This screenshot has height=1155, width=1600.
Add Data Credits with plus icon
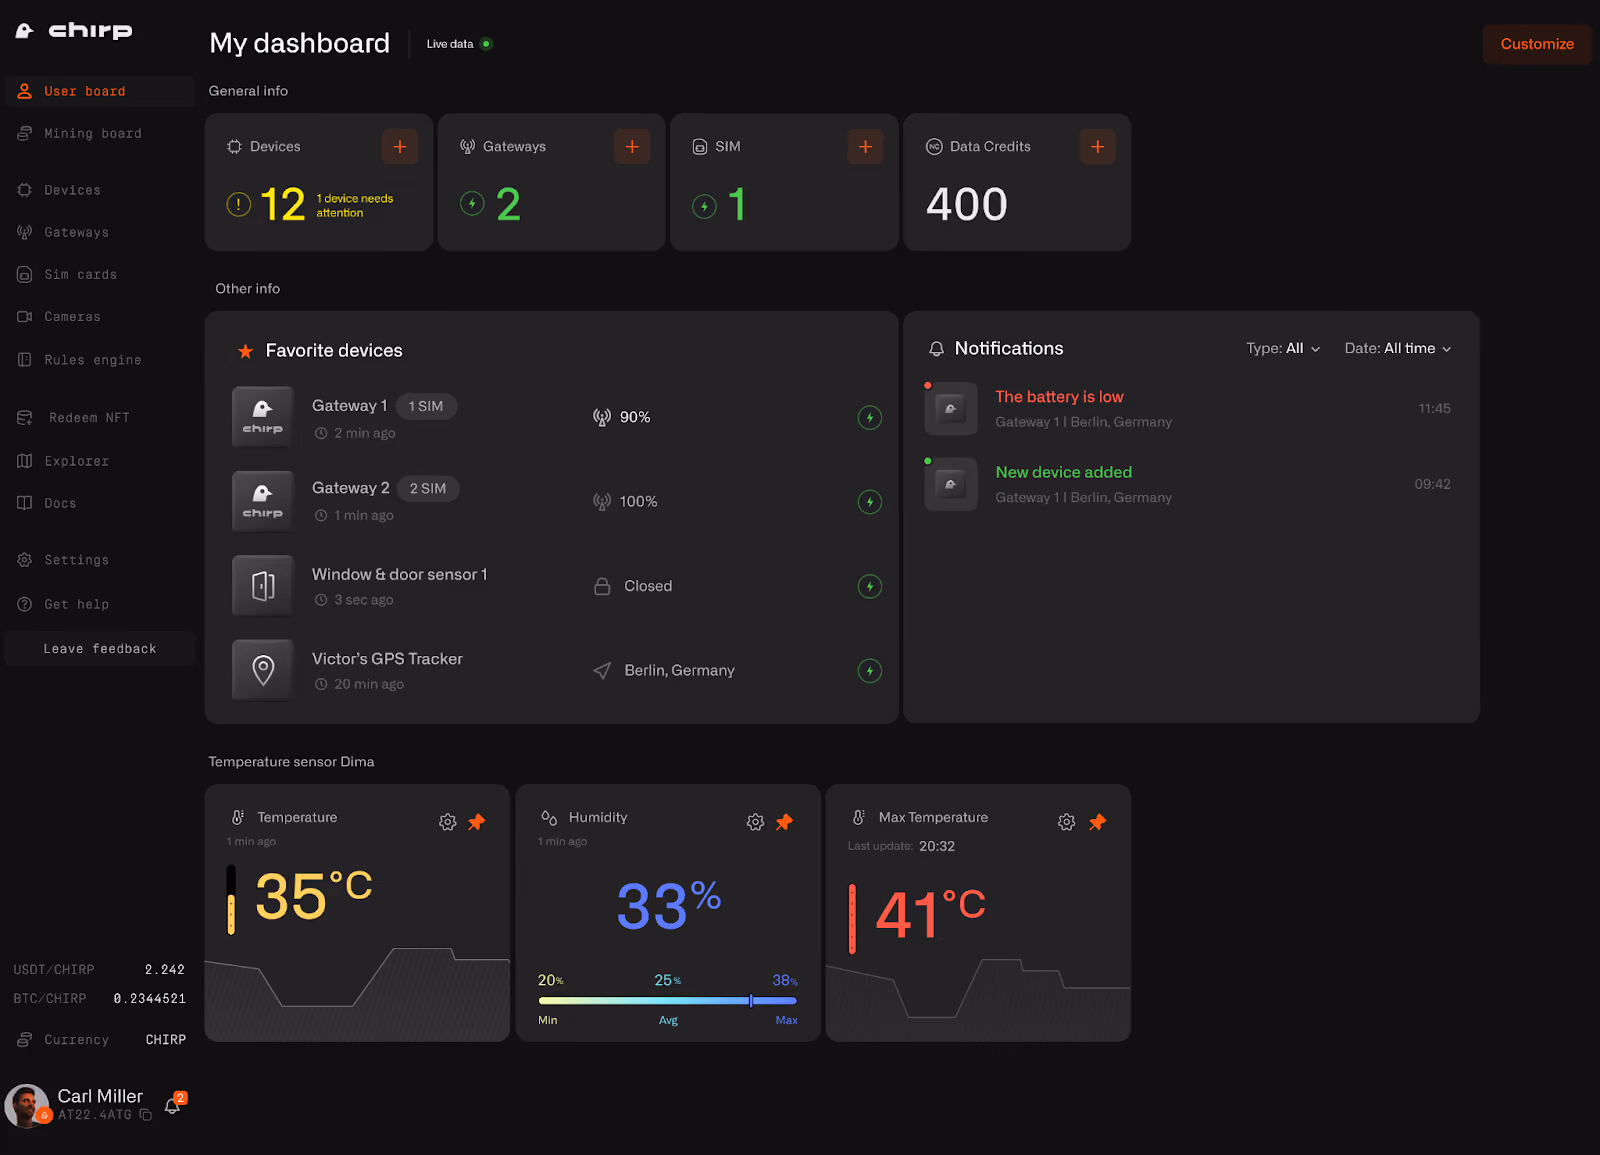[x=1098, y=147]
